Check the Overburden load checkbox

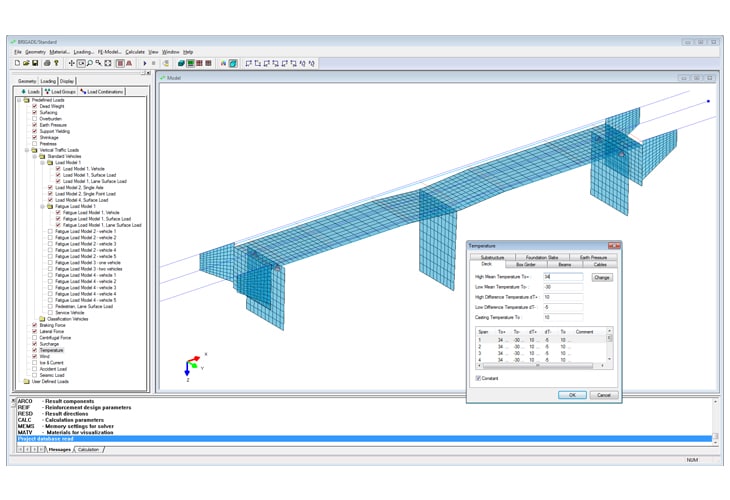point(34,119)
